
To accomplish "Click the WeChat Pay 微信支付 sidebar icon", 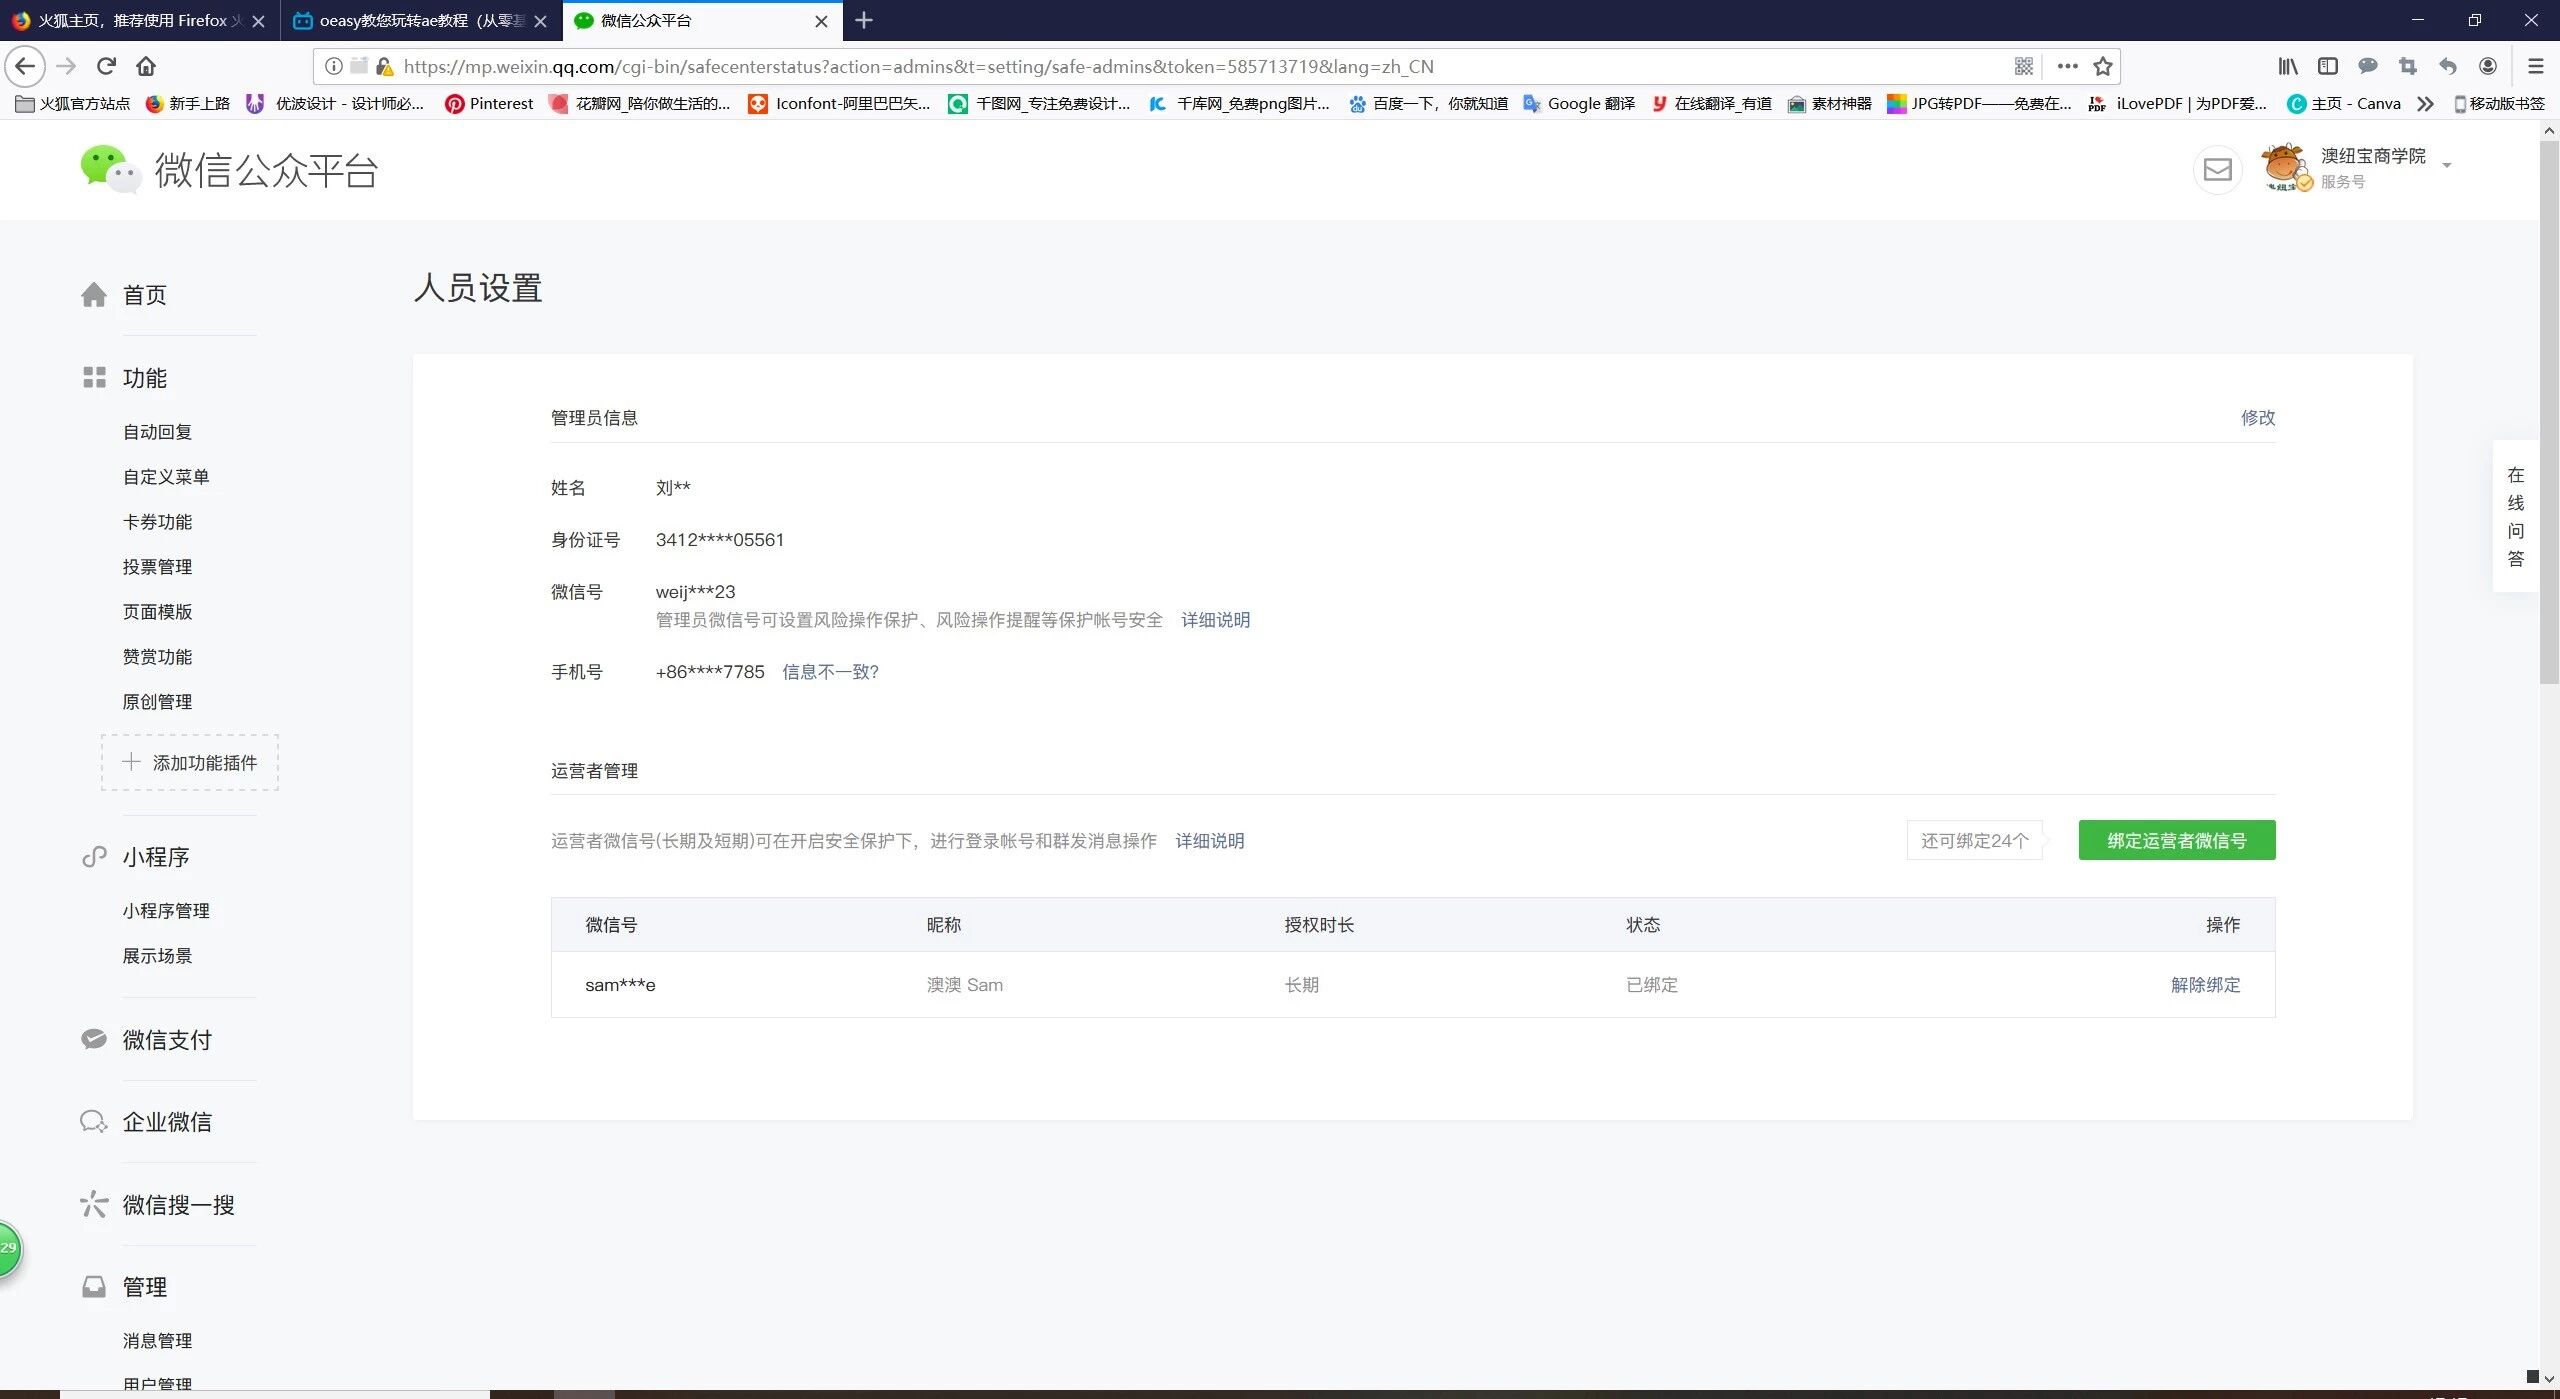I will pyautogui.click(x=94, y=1040).
